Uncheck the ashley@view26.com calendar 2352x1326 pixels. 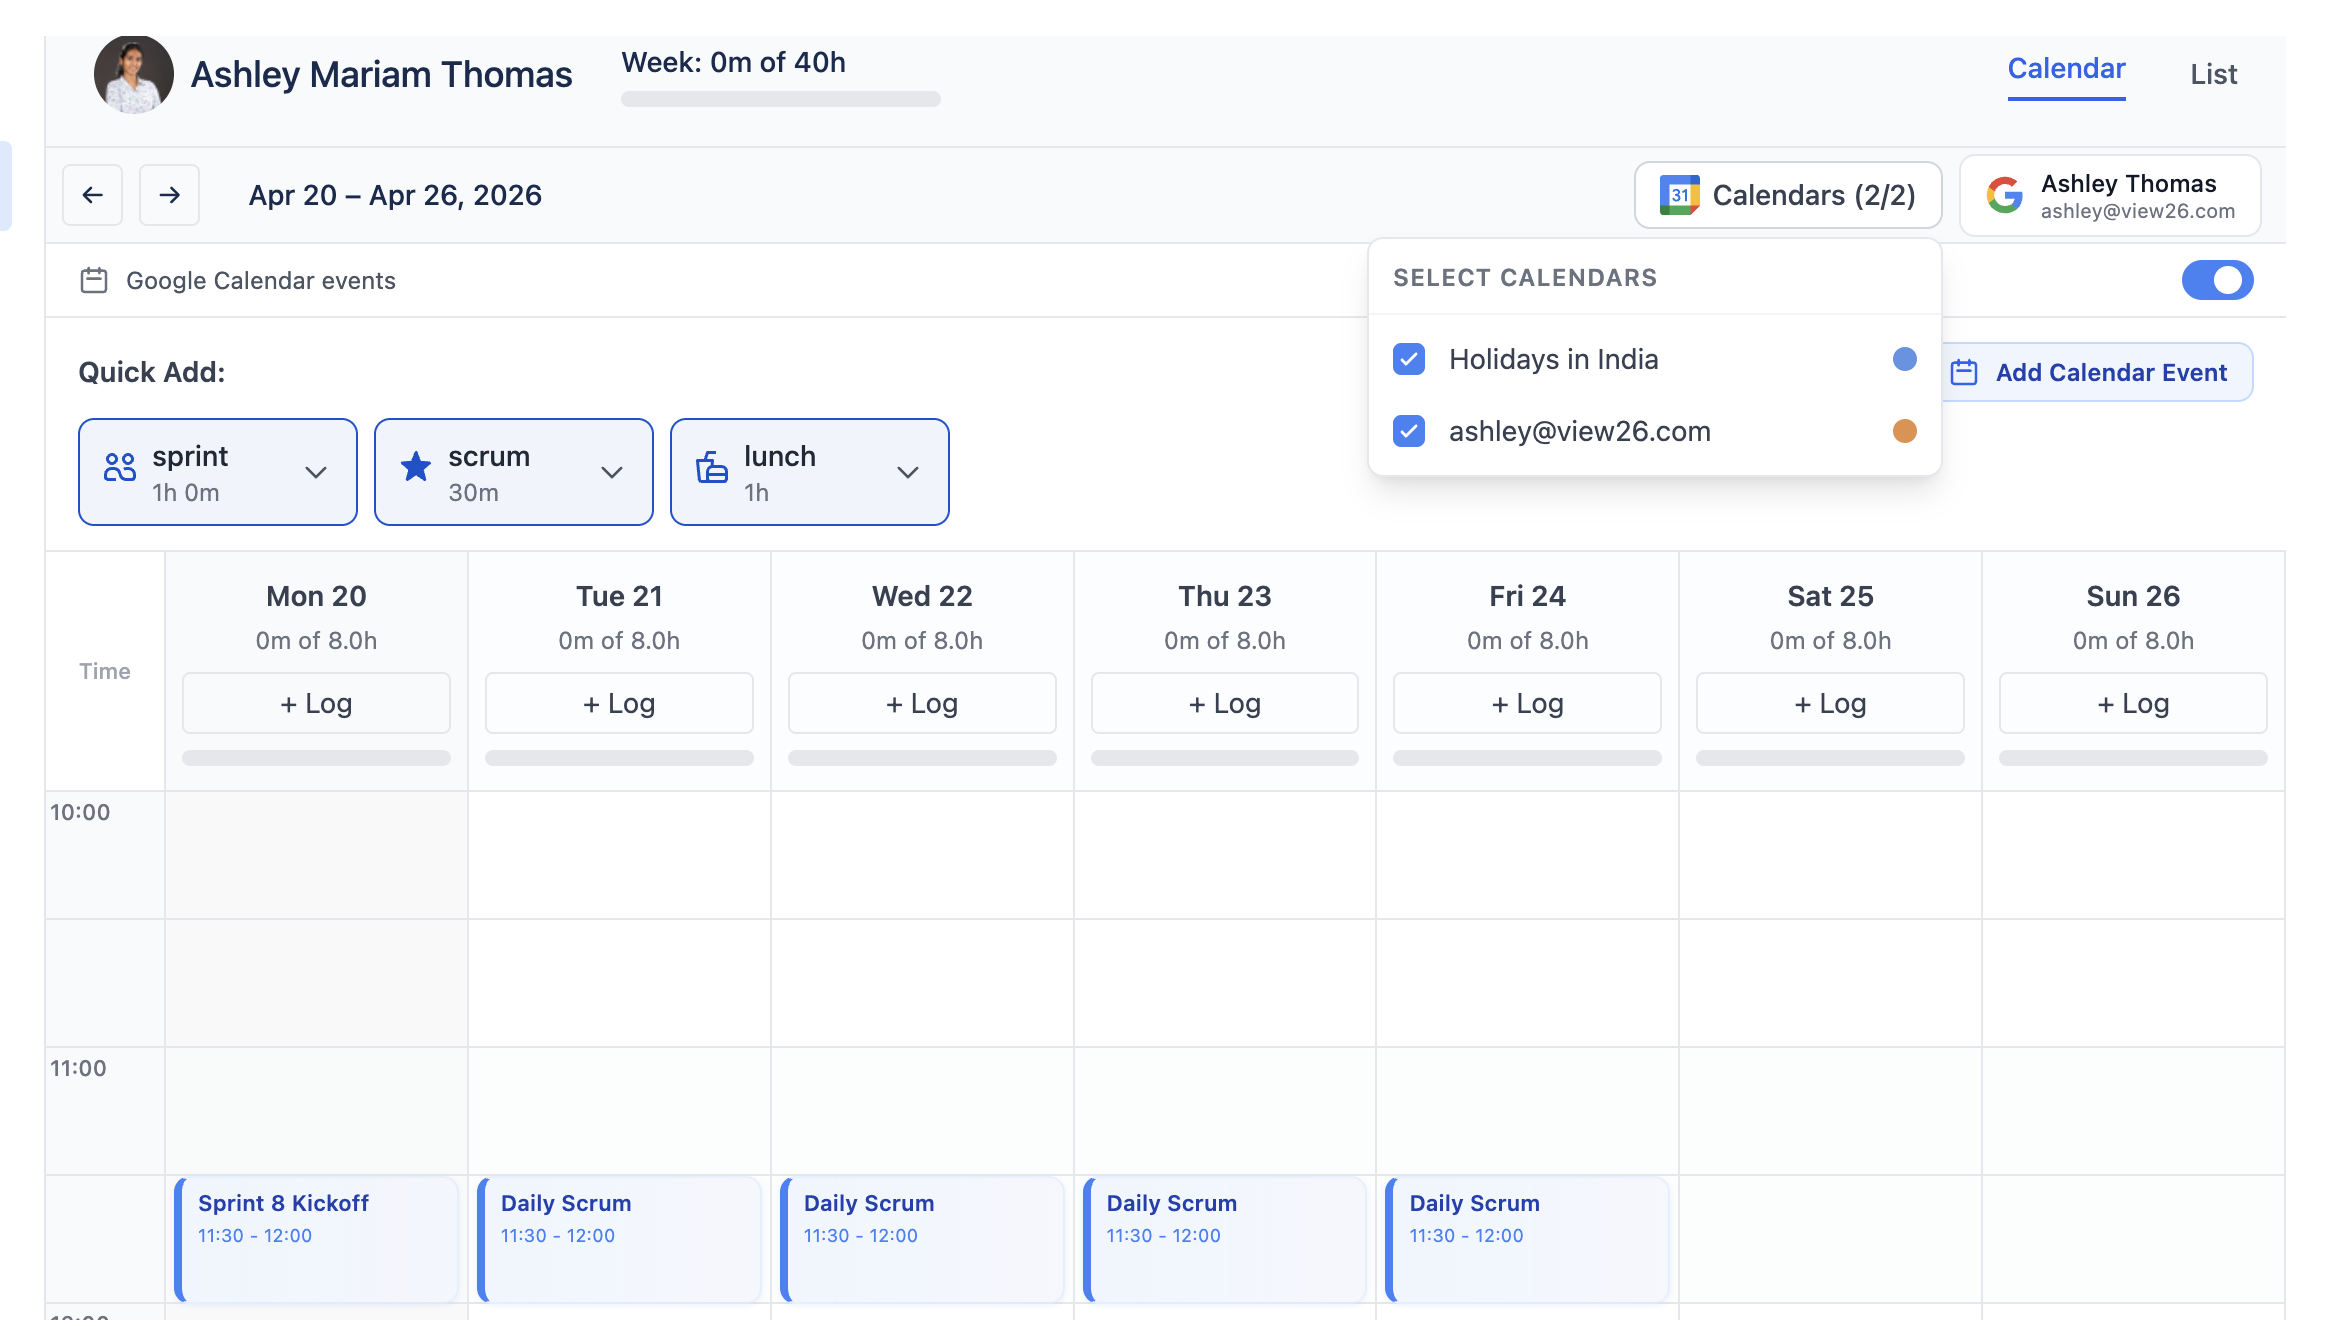[x=1409, y=431]
